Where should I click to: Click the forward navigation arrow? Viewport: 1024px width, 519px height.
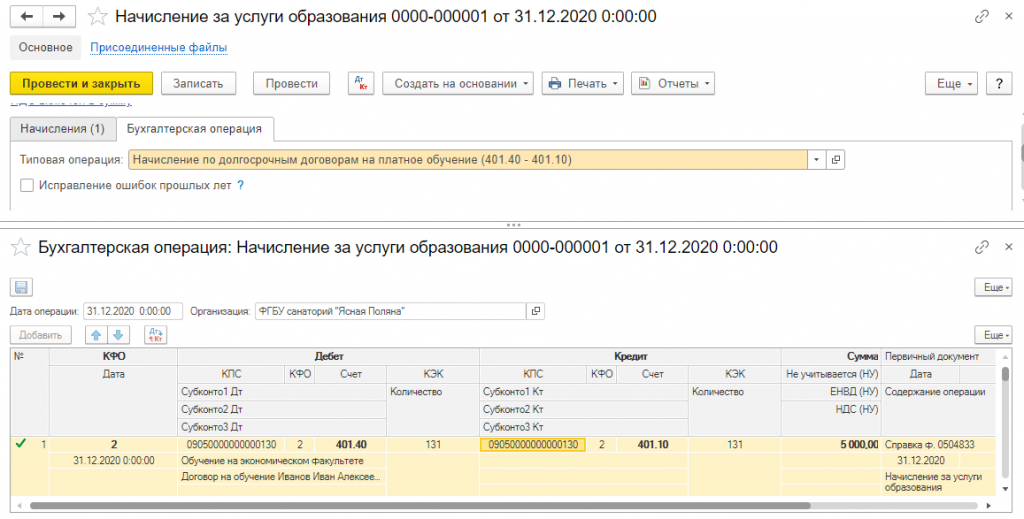(x=59, y=17)
